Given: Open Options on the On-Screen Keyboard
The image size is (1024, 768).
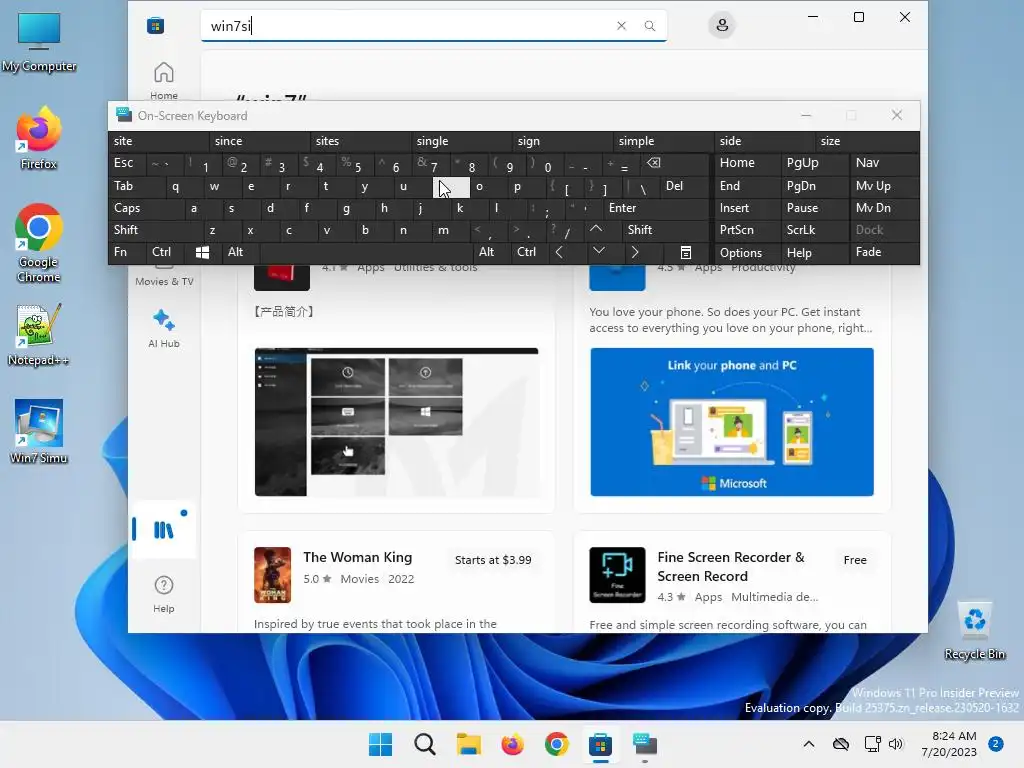Looking at the screenshot, I should 748,252.
